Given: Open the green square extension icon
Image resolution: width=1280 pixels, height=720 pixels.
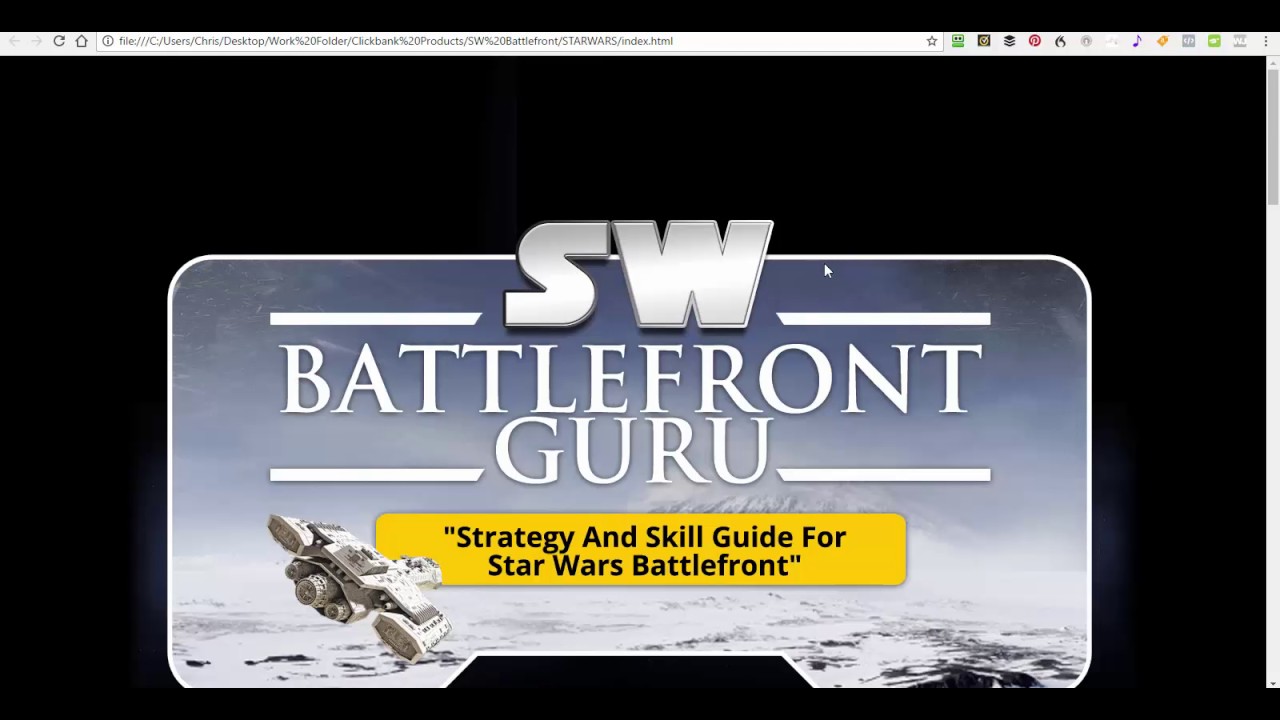Looking at the screenshot, I should pyautogui.click(x=1214, y=41).
